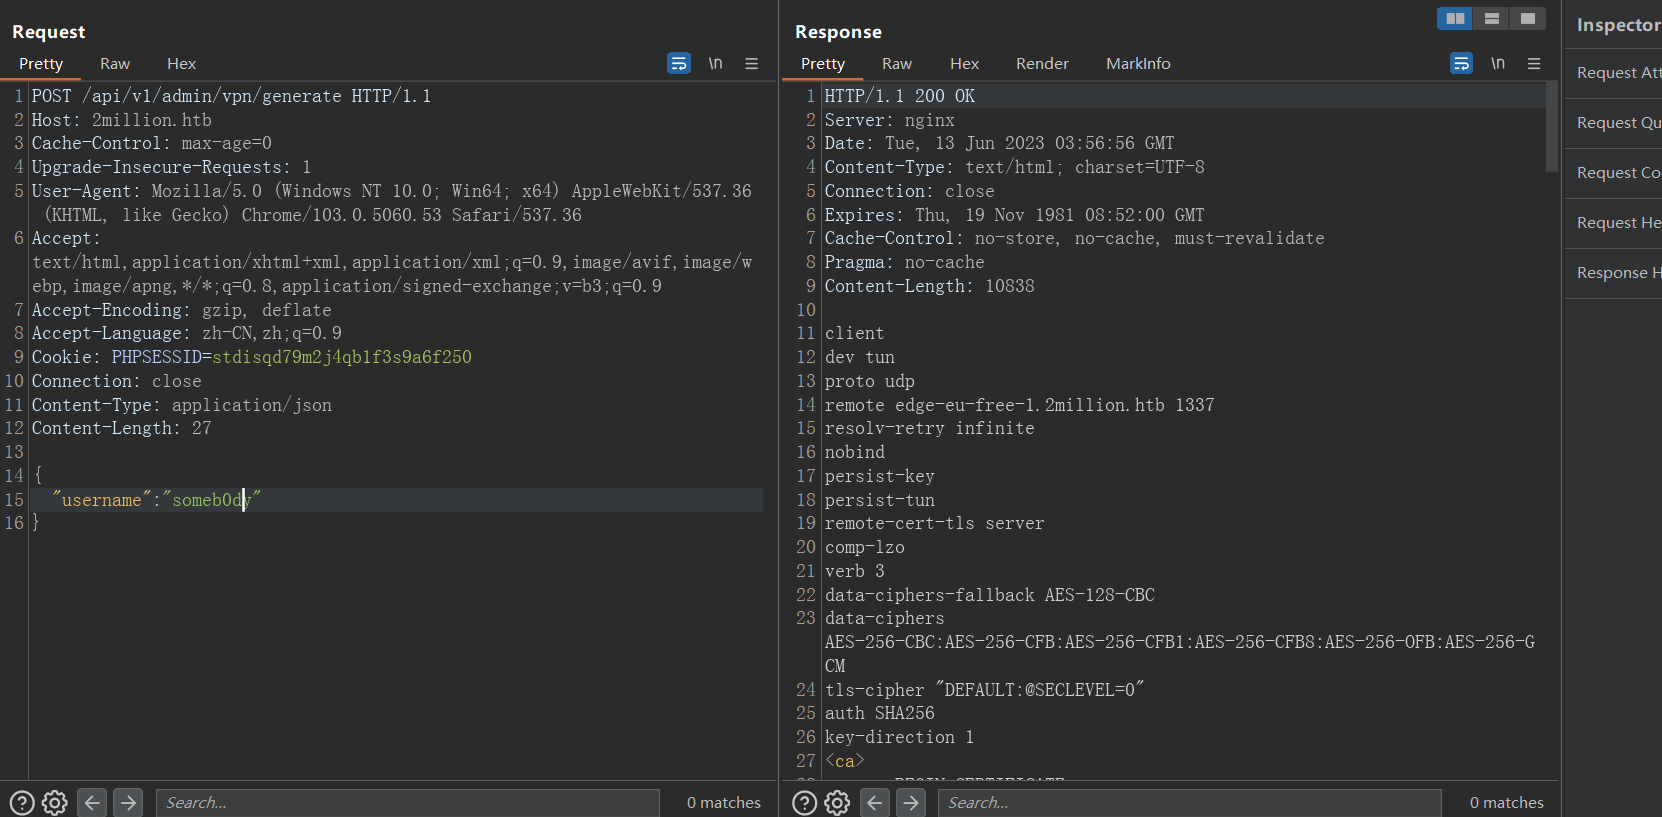Select the Request Hex tab
The height and width of the screenshot is (817, 1662).
tap(181, 63)
